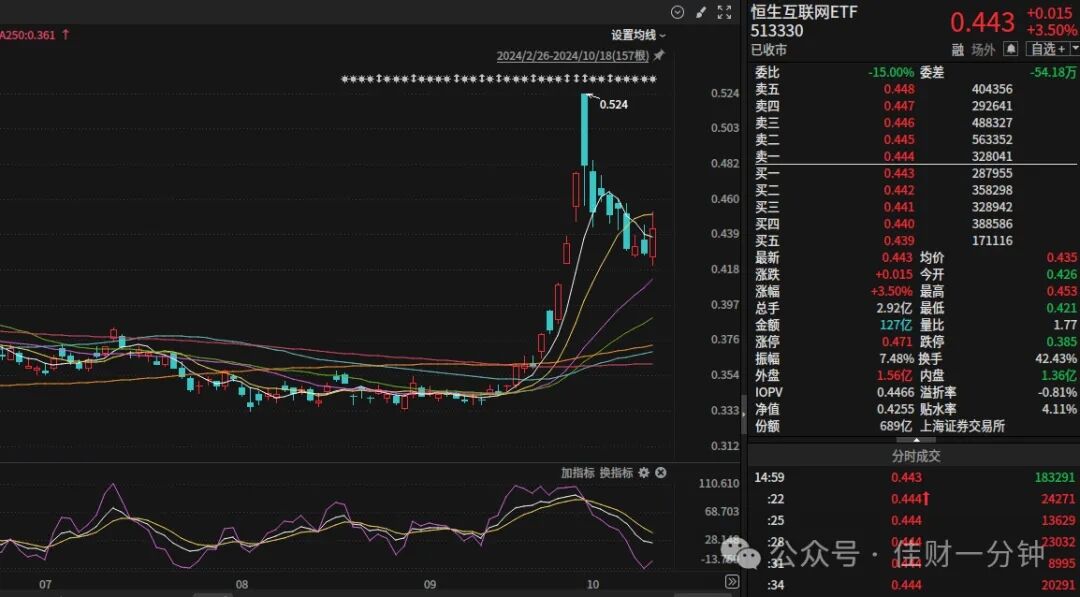Click the :22 trade row volume 24271
Screen dimensions: 1080x597
tap(1059, 499)
